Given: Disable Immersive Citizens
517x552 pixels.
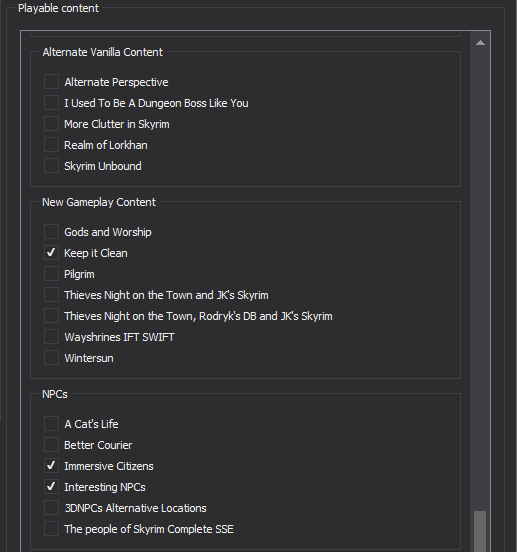Looking at the screenshot, I should (51, 466).
